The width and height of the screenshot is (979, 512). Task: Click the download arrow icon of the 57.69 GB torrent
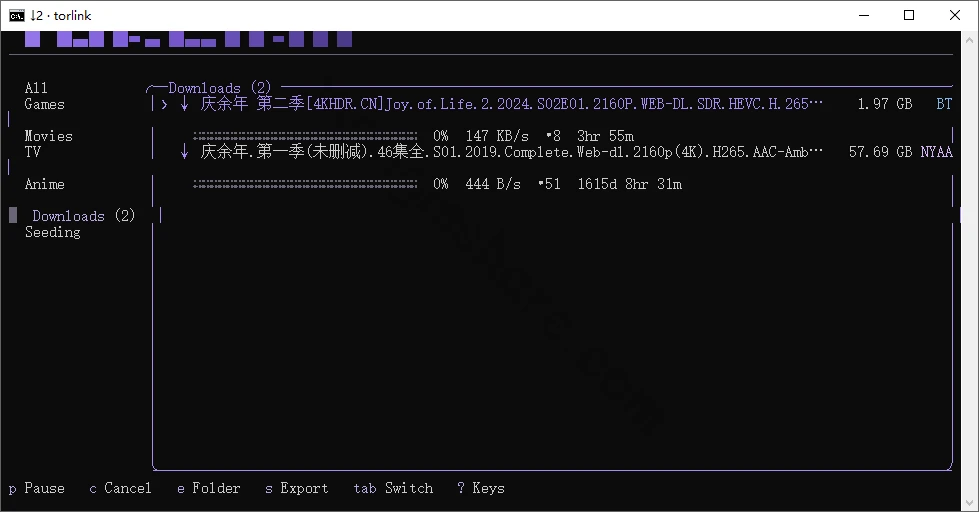184,152
